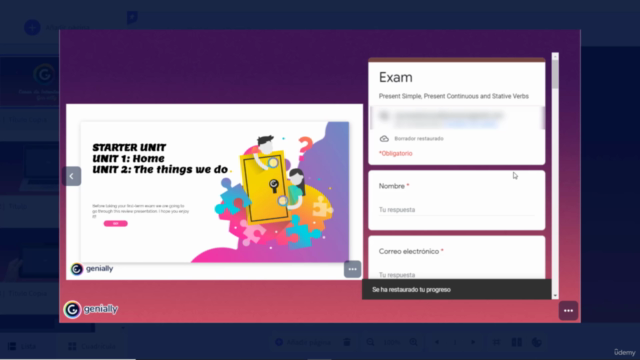Click the 'Título Copia' page label near the top
The width and height of the screenshot is (640, 360).
tap(28, 120)
